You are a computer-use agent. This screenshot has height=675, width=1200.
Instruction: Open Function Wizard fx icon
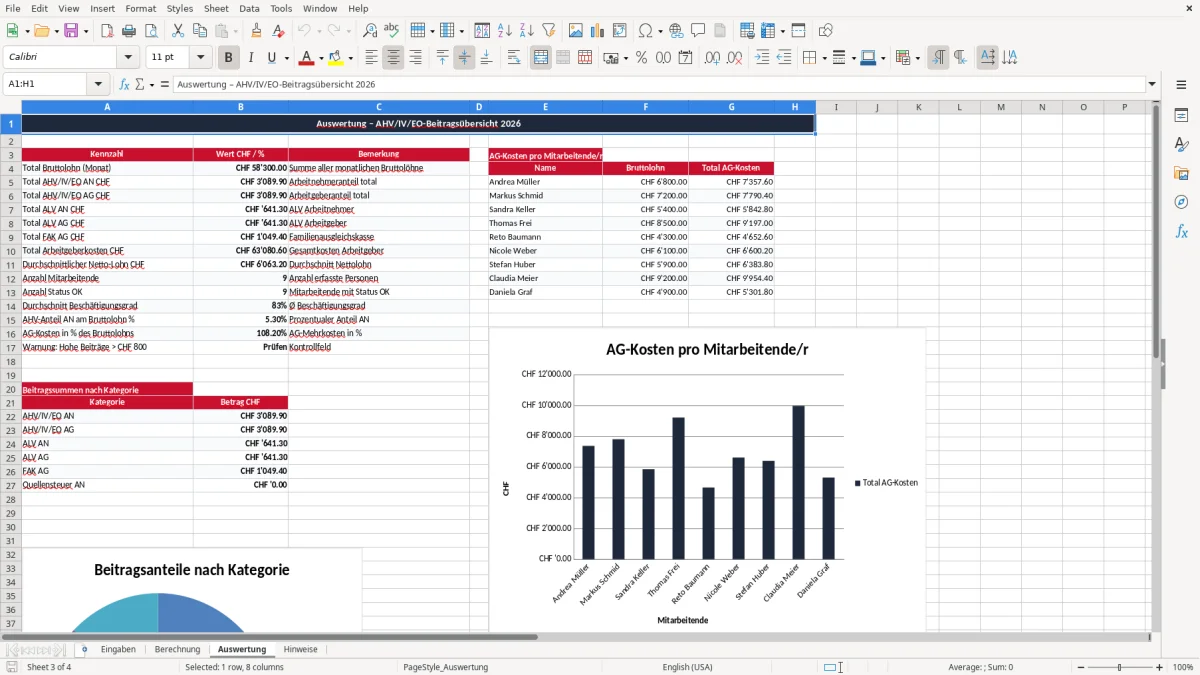(125, 85)
